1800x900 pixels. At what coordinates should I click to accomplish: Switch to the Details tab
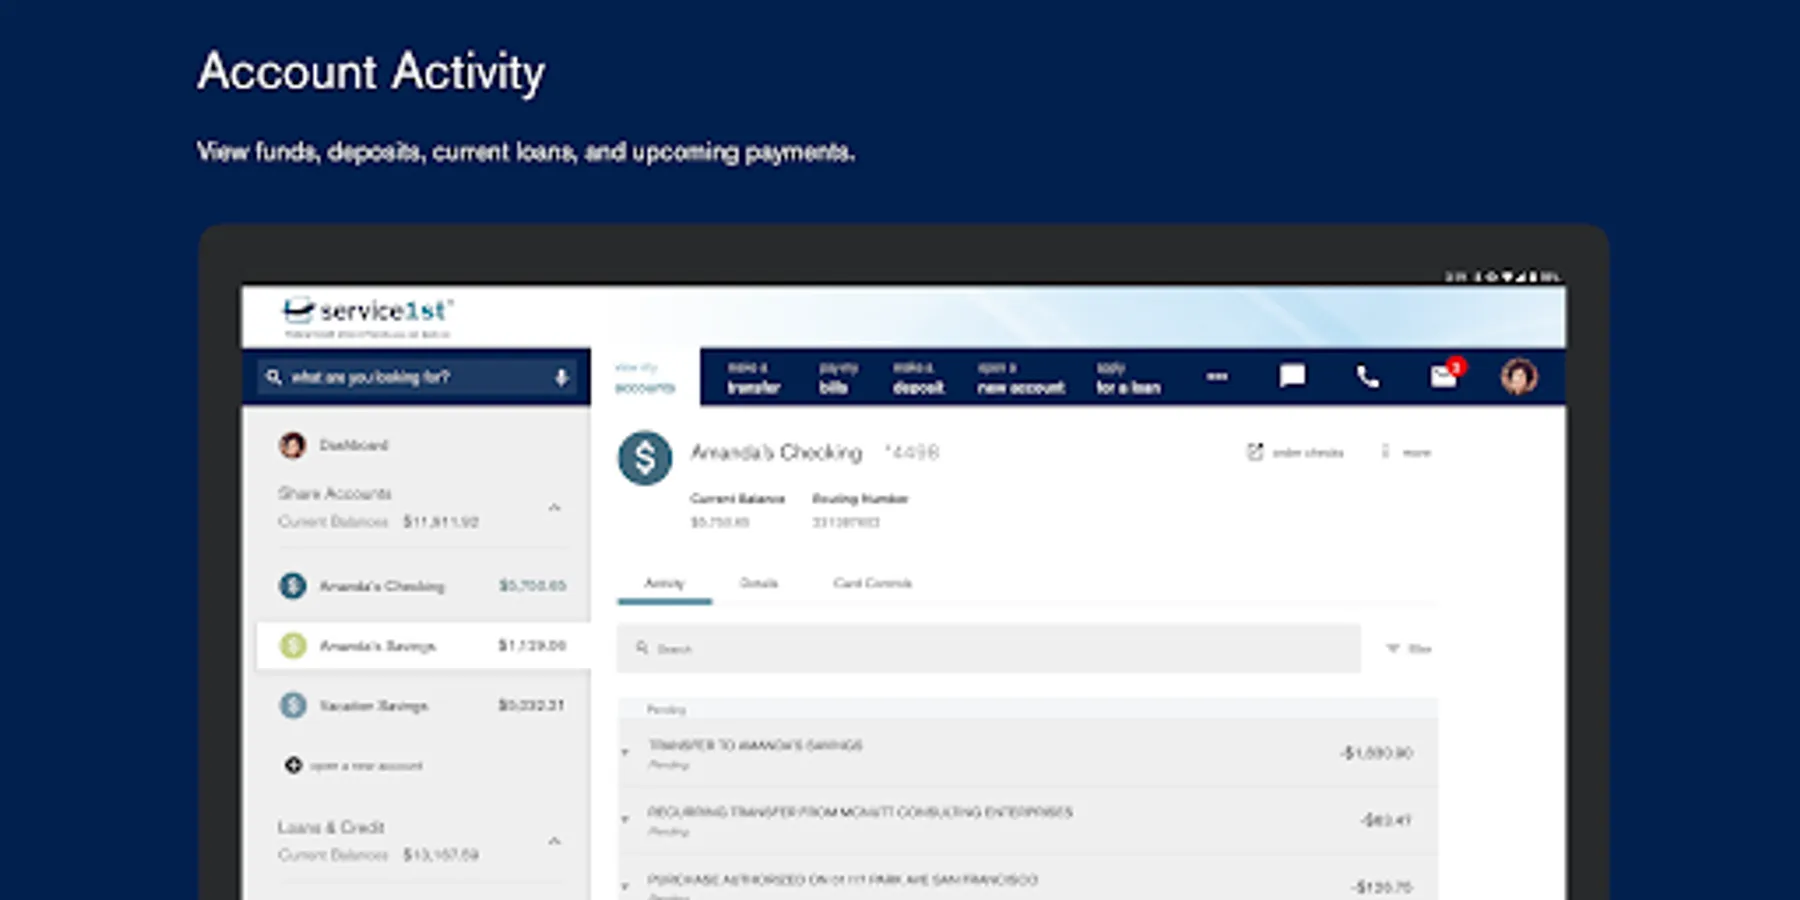(x=758, y=583)
